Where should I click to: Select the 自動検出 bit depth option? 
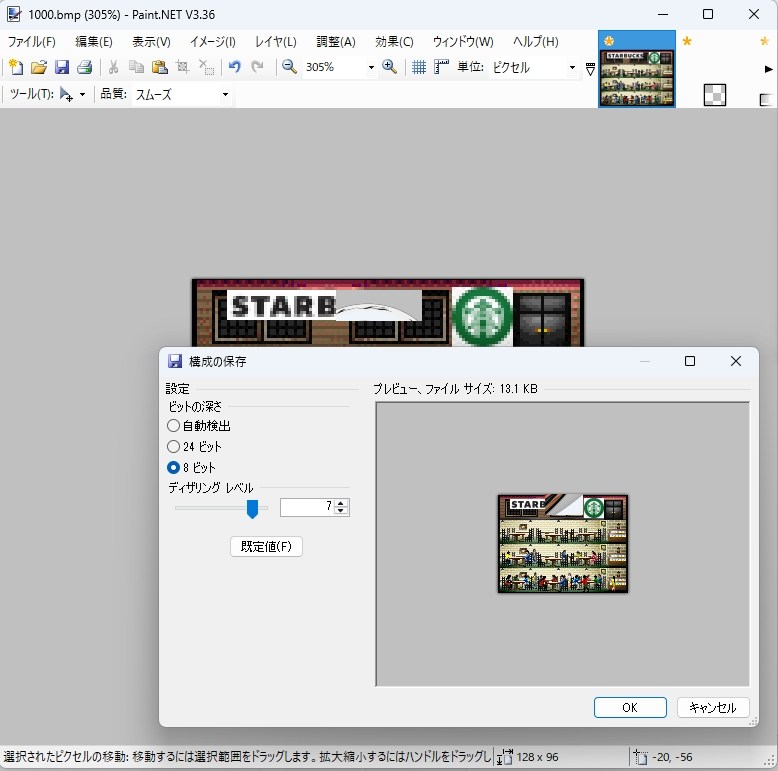point(174,426)
